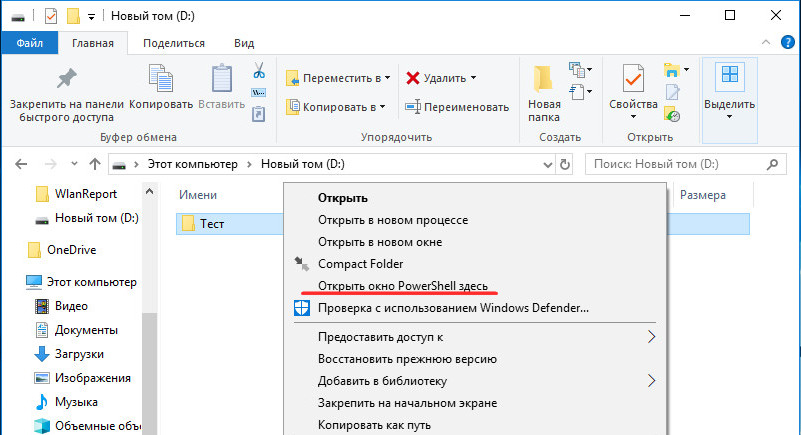
Task: Open Музыка in the navigation pane
Action: (66, 402)
